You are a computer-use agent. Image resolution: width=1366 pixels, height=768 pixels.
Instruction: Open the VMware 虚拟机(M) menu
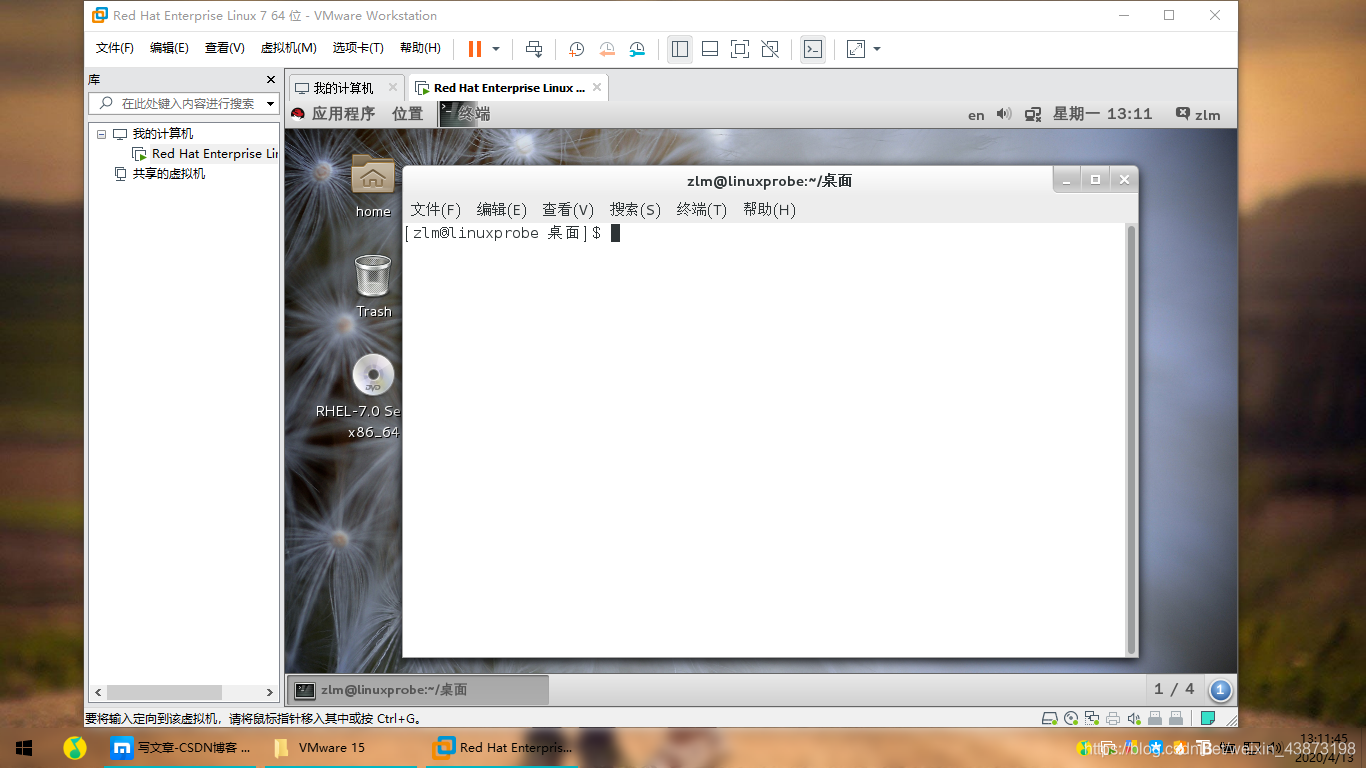289,48
